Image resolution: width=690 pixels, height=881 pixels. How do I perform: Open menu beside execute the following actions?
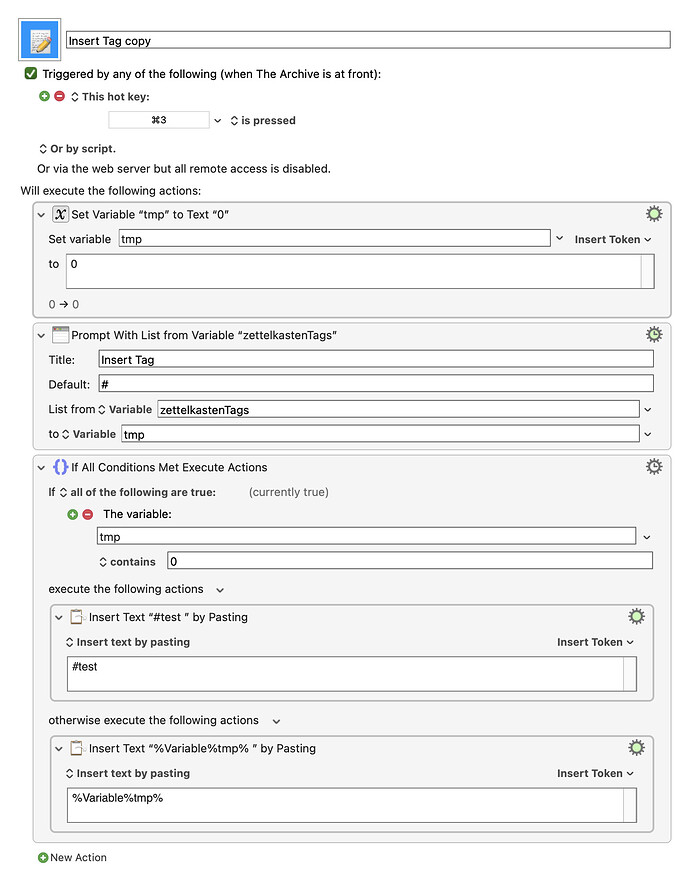click(x=220, y=590)
